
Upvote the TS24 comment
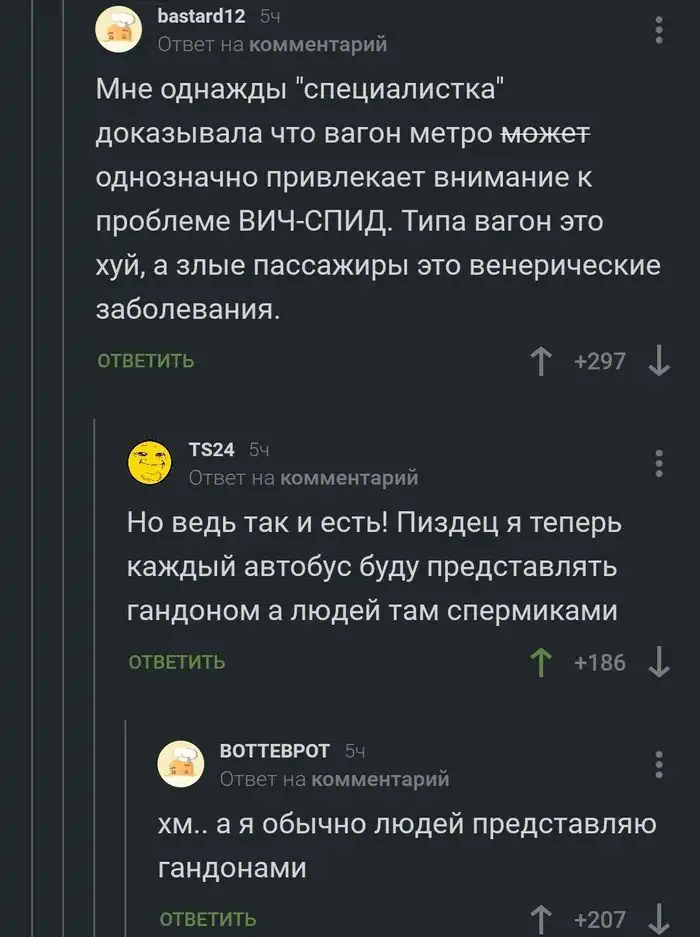(542, 662)
